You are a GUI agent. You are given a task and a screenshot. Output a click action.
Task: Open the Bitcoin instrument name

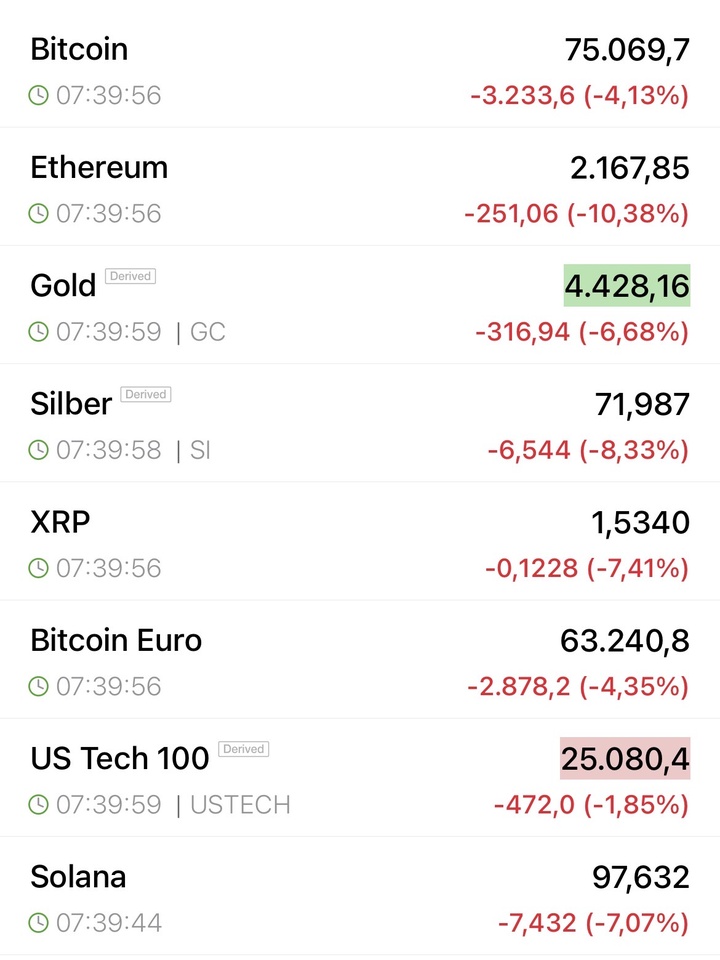coord(79,49)
